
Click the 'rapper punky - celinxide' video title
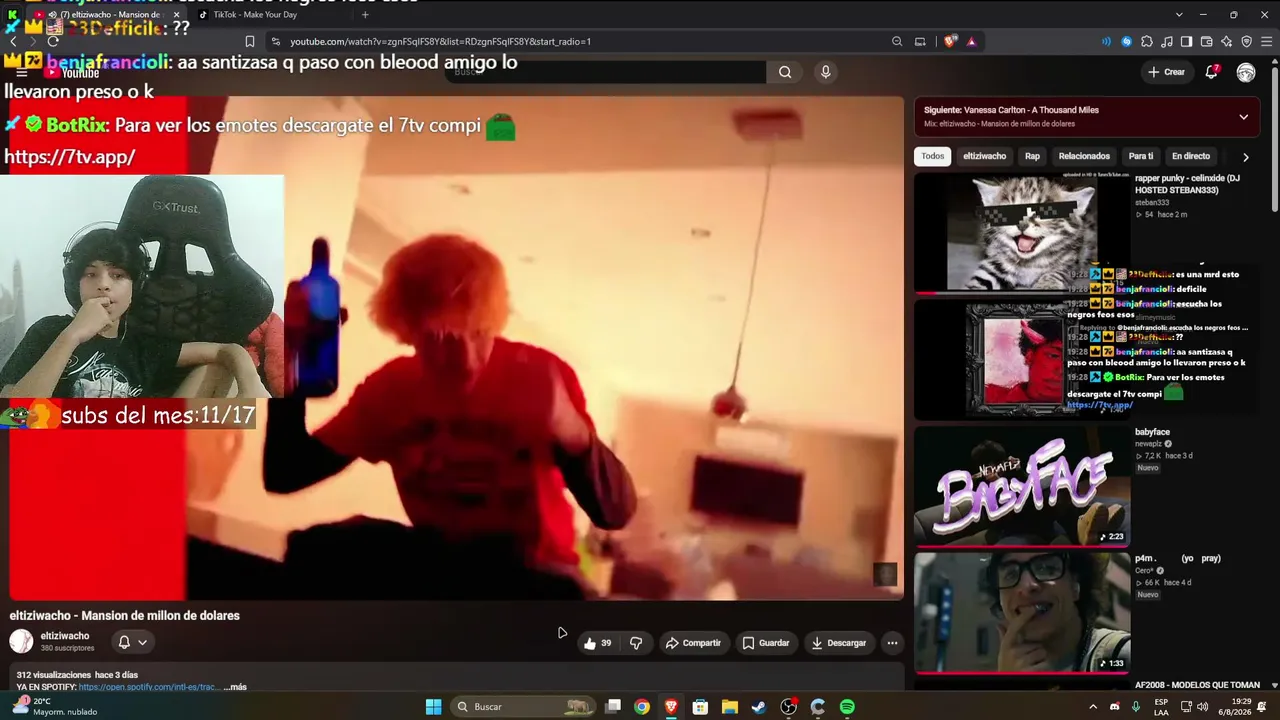[x=1187, y=184]
